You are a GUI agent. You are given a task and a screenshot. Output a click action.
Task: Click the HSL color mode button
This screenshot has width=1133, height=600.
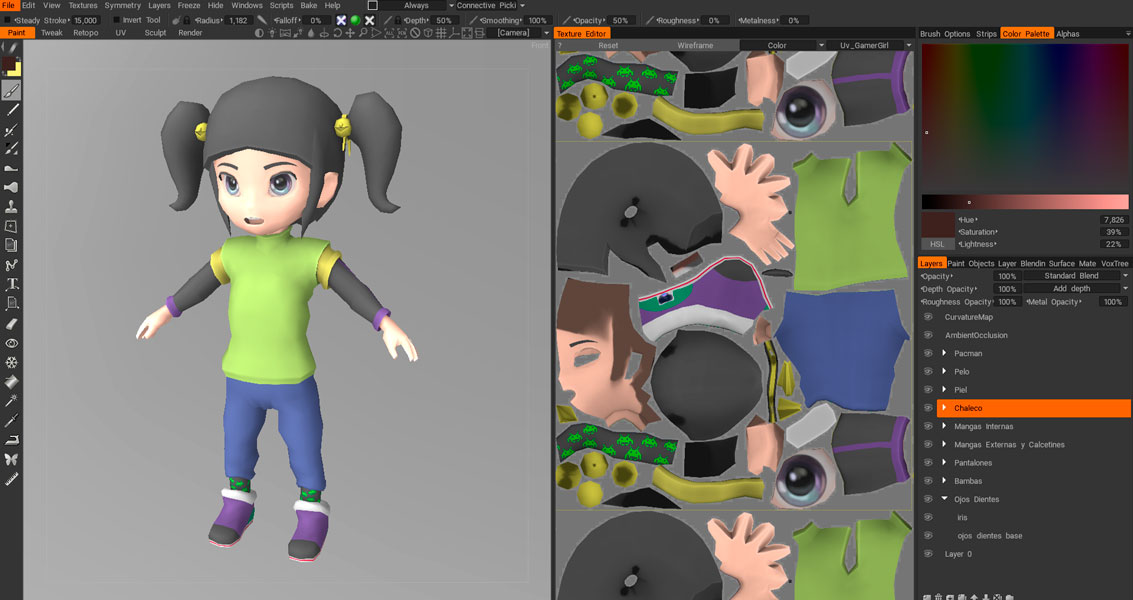pos(937,244)
